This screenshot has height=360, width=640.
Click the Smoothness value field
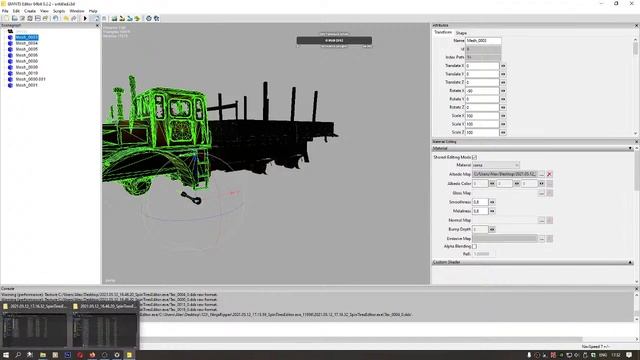click(x=480, y=202)
